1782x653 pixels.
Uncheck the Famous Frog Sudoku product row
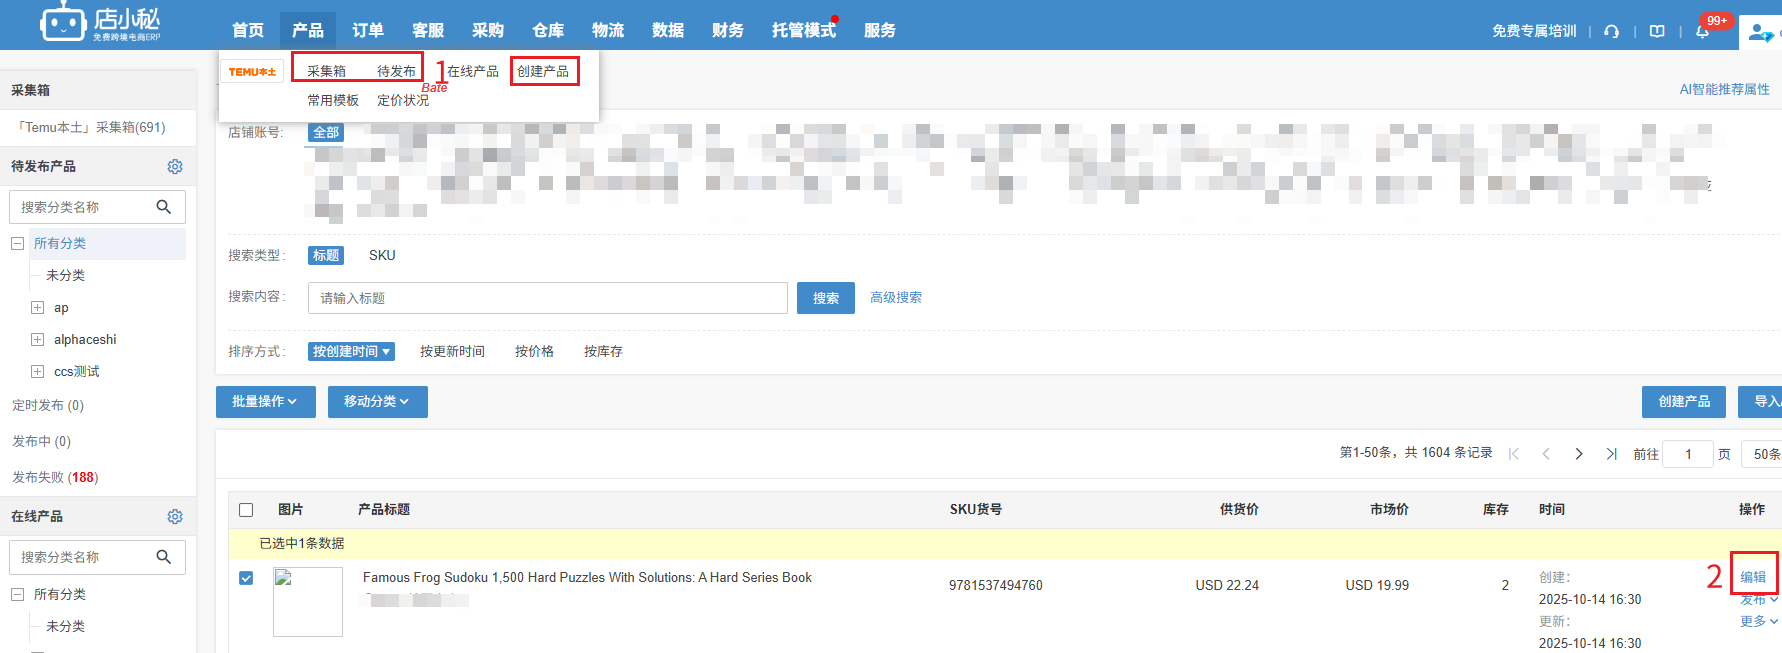(246, 578)
